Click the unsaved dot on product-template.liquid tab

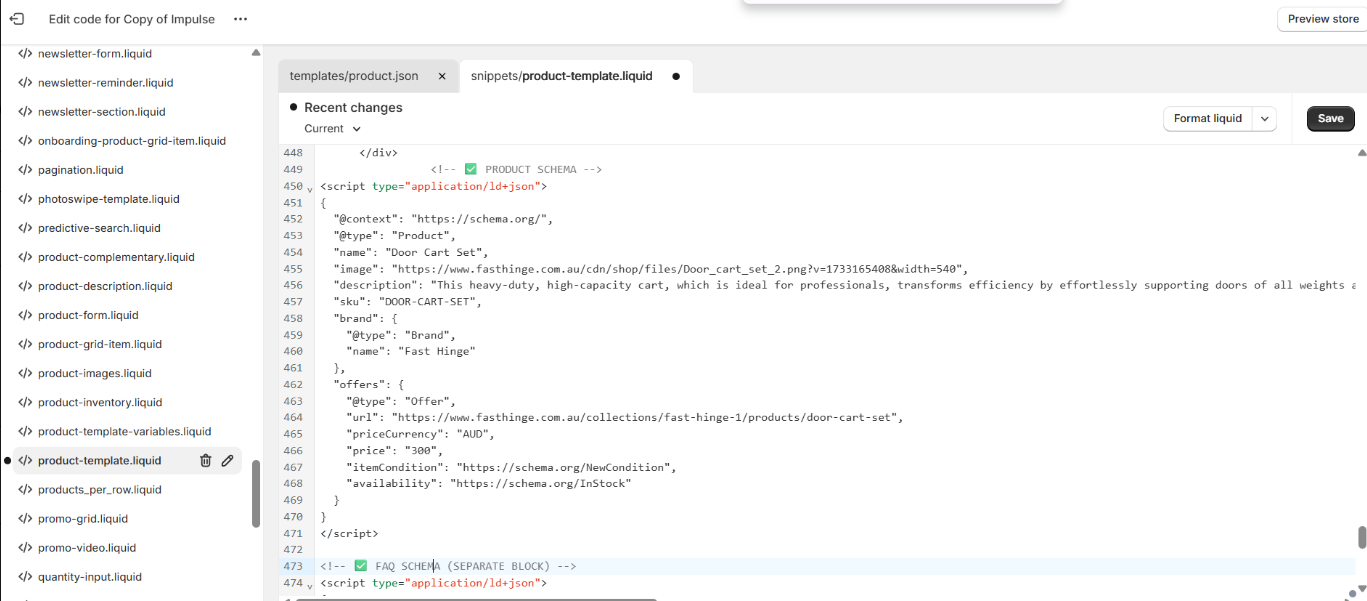coord(676,76)
